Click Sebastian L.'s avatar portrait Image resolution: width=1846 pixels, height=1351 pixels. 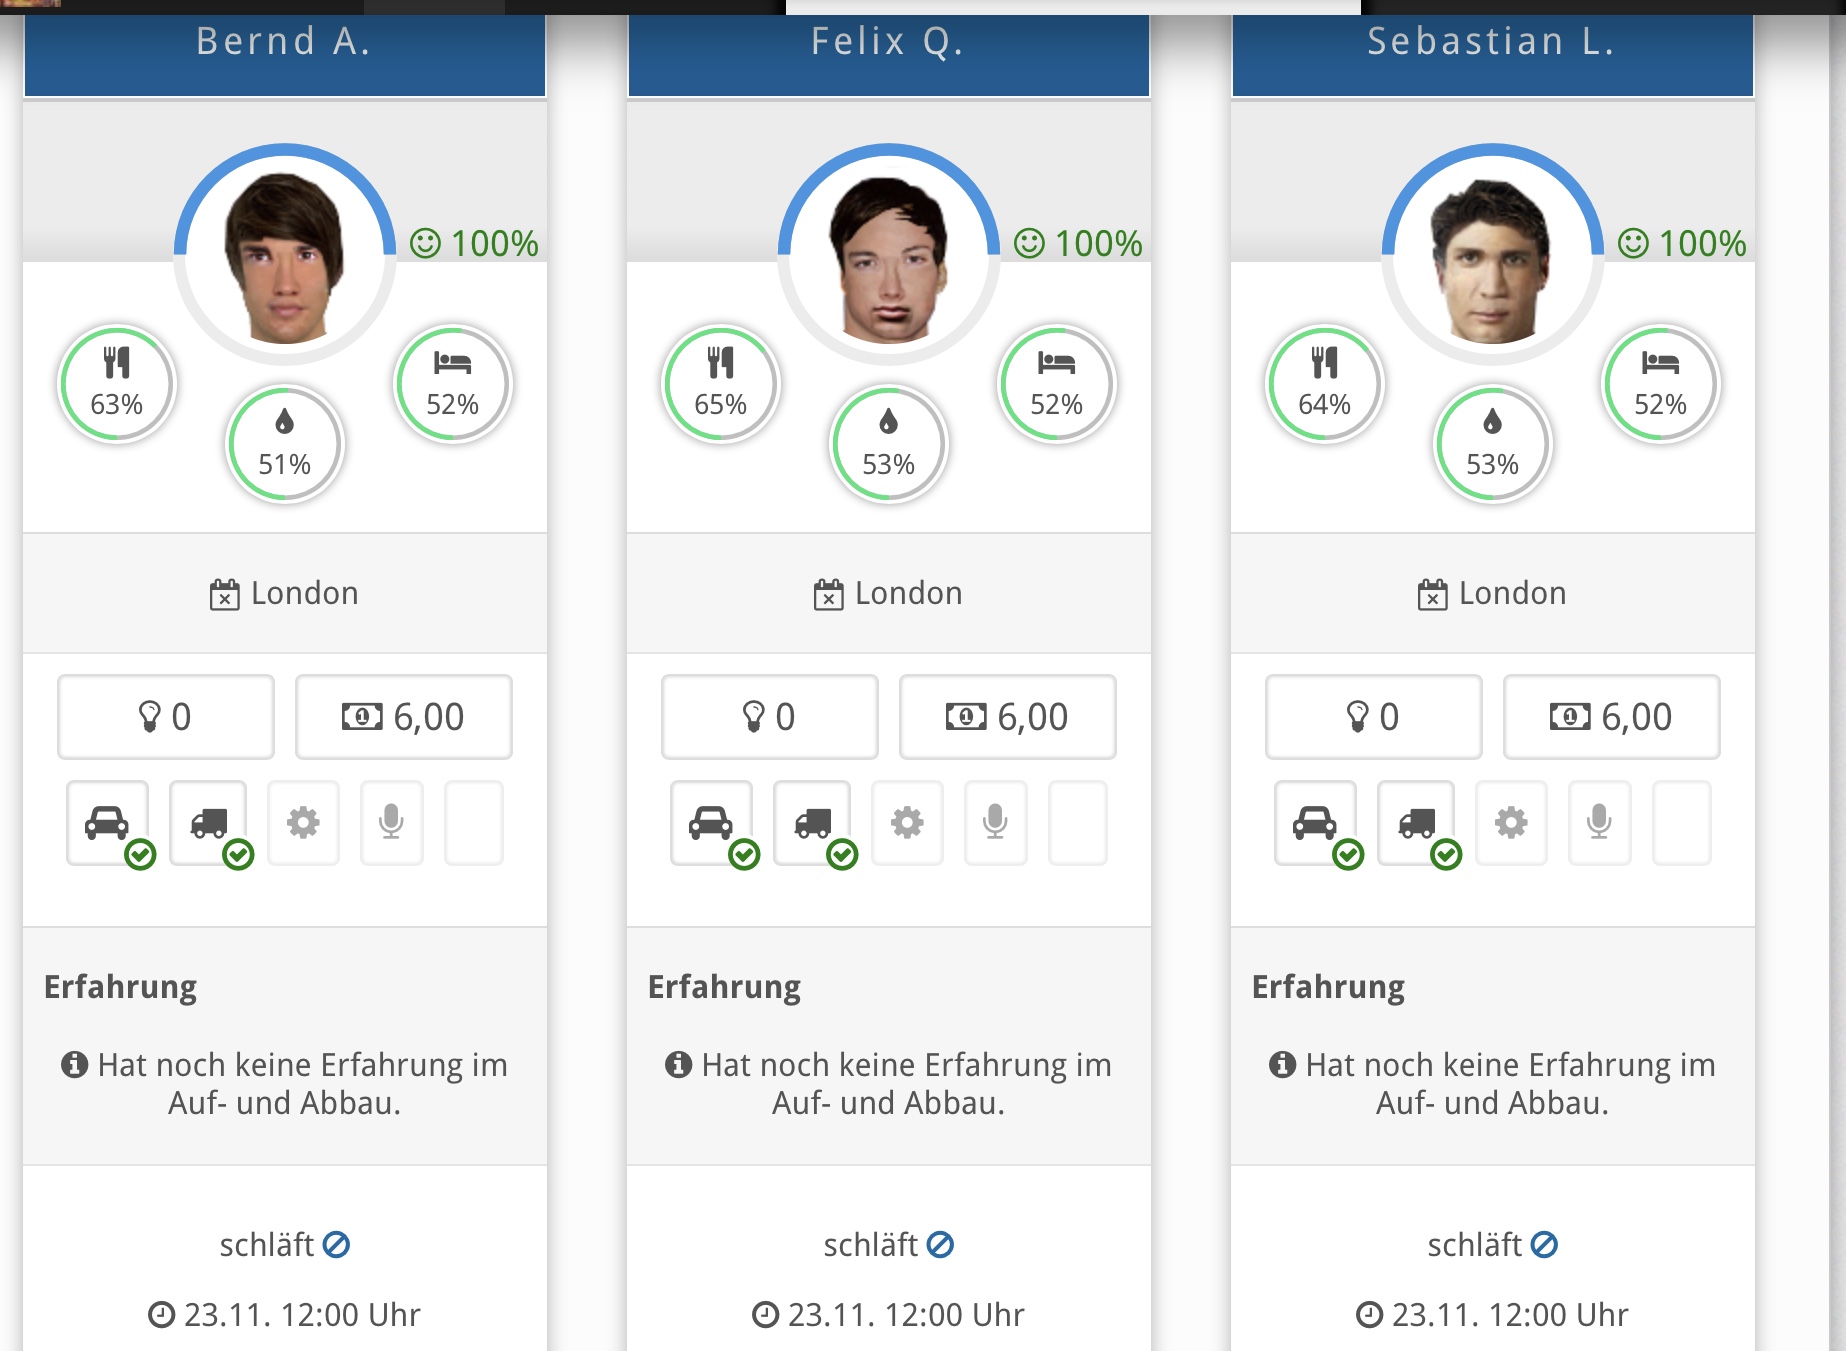click(1492, 258)
